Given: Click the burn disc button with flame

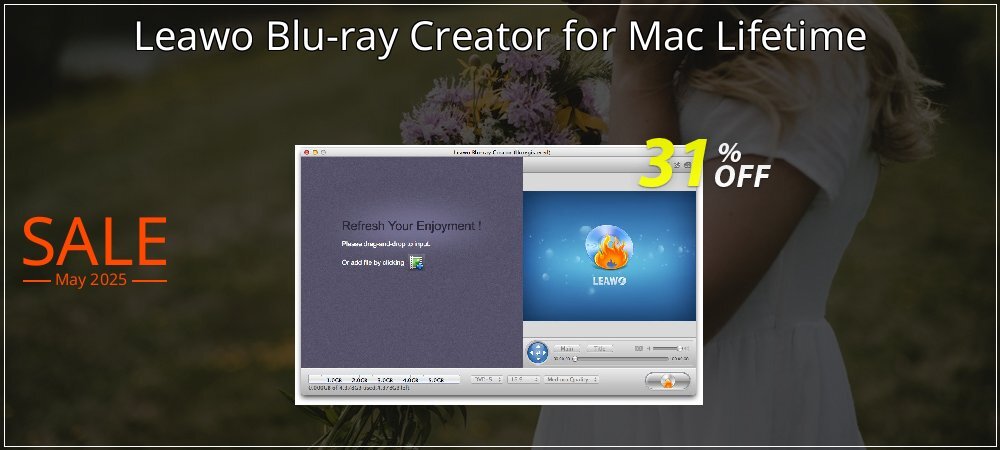Looking at the screenshot, I should 667,381.
